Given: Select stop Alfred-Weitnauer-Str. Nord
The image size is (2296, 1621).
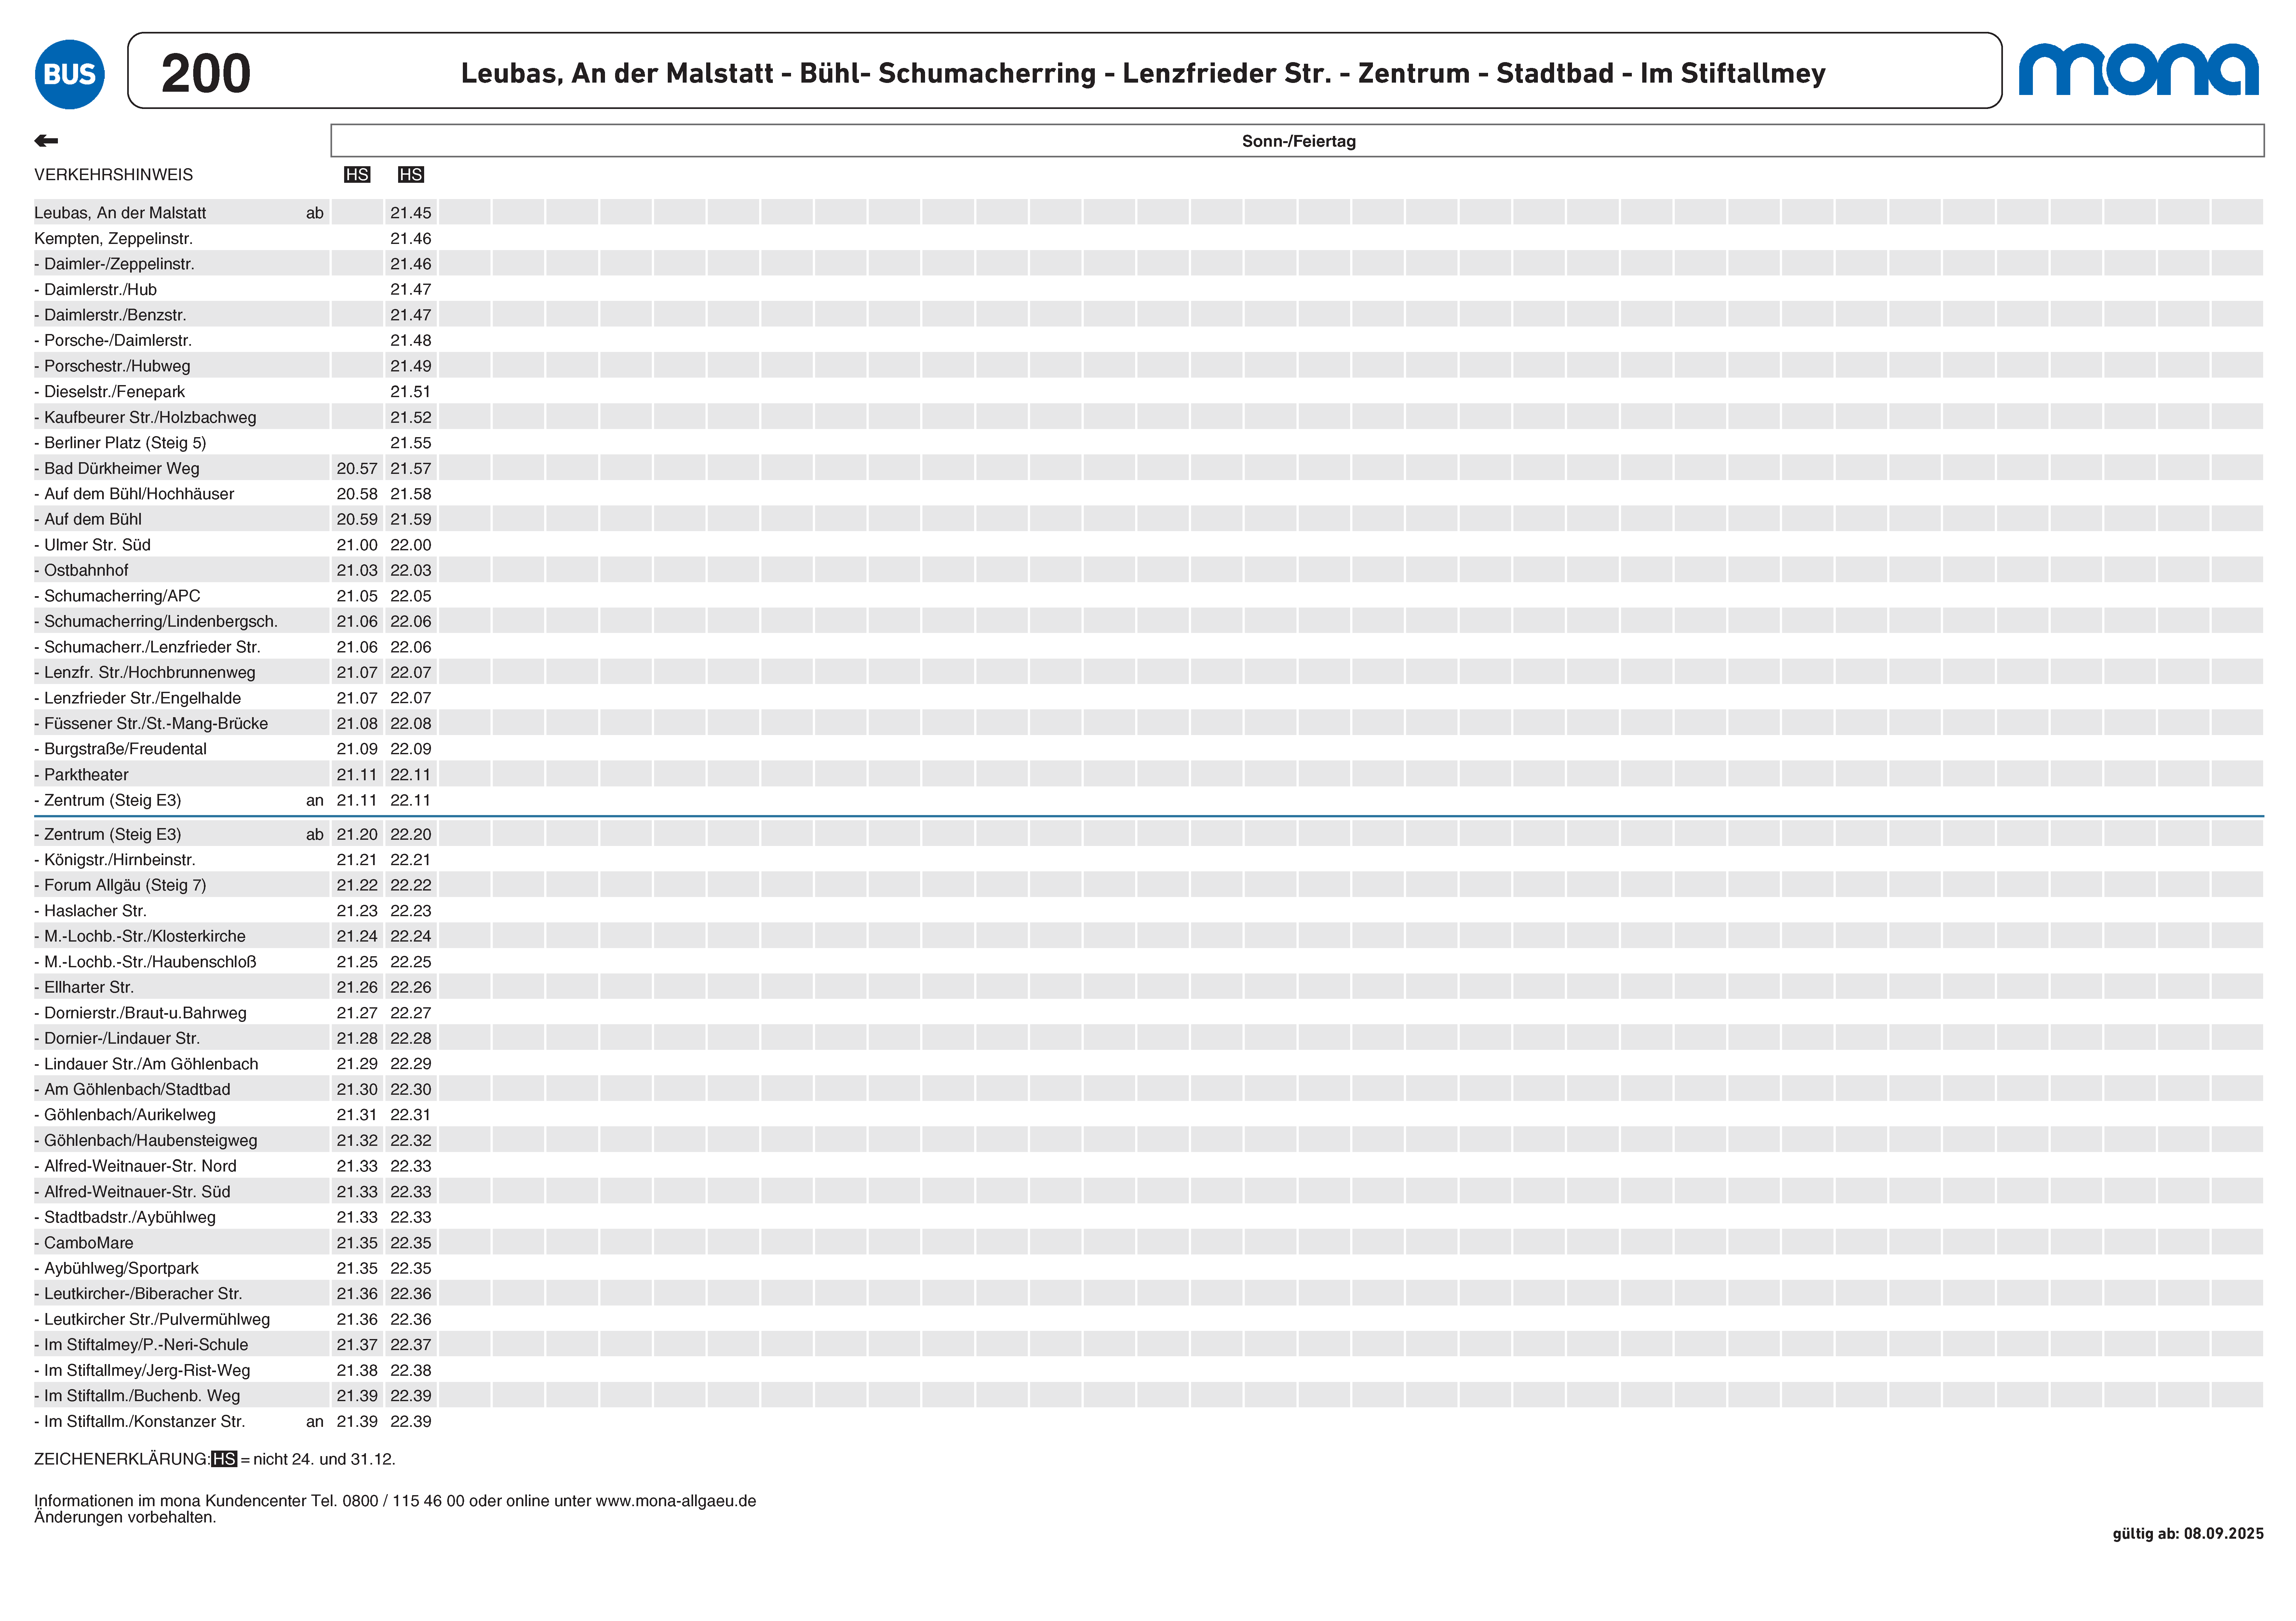Looking at the screenshot, I should tap(135, 1166).
